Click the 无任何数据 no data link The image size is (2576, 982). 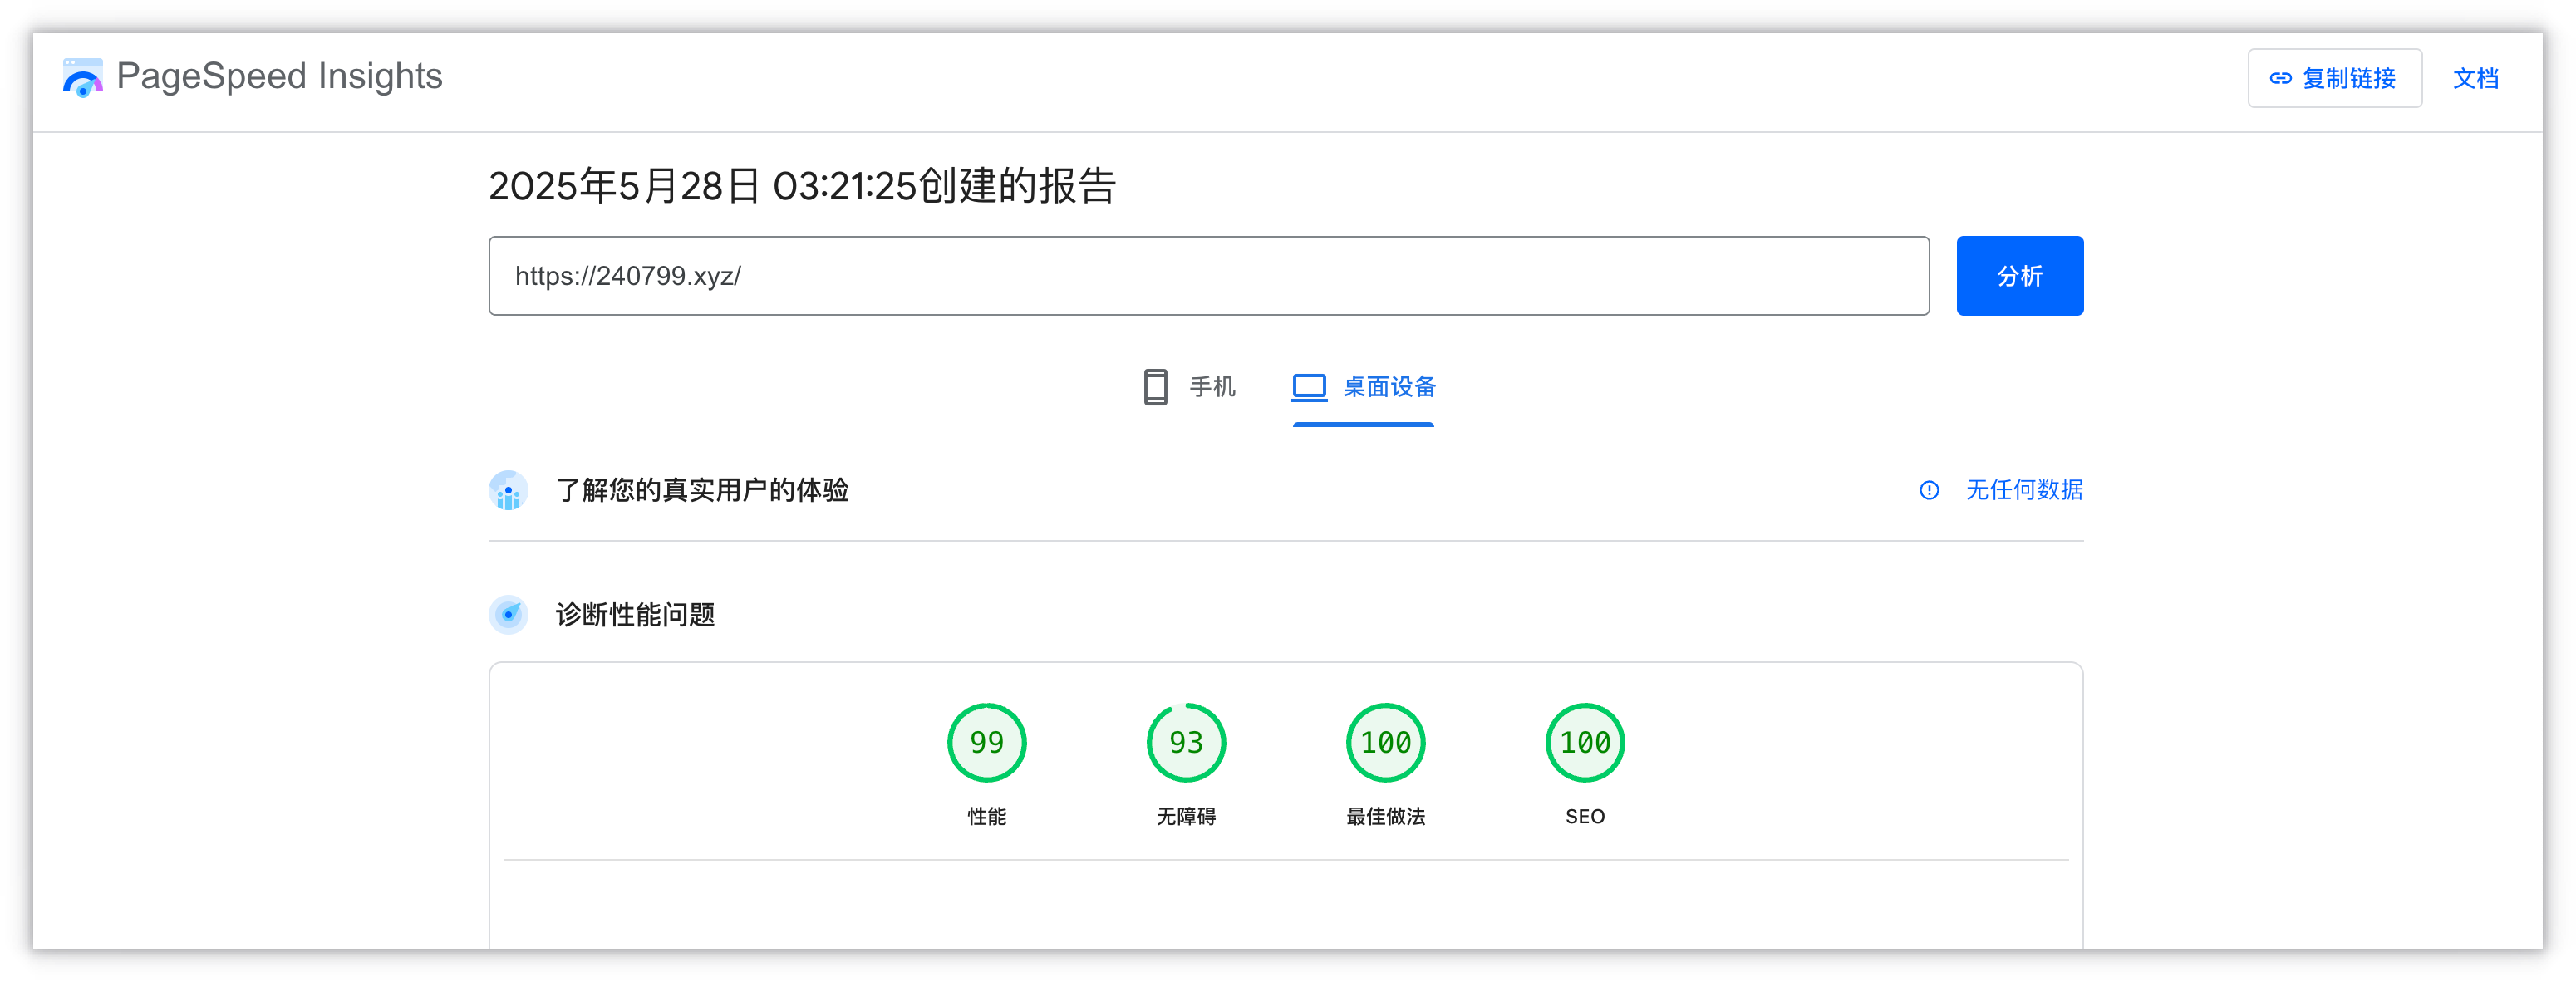pos(2024,490)
